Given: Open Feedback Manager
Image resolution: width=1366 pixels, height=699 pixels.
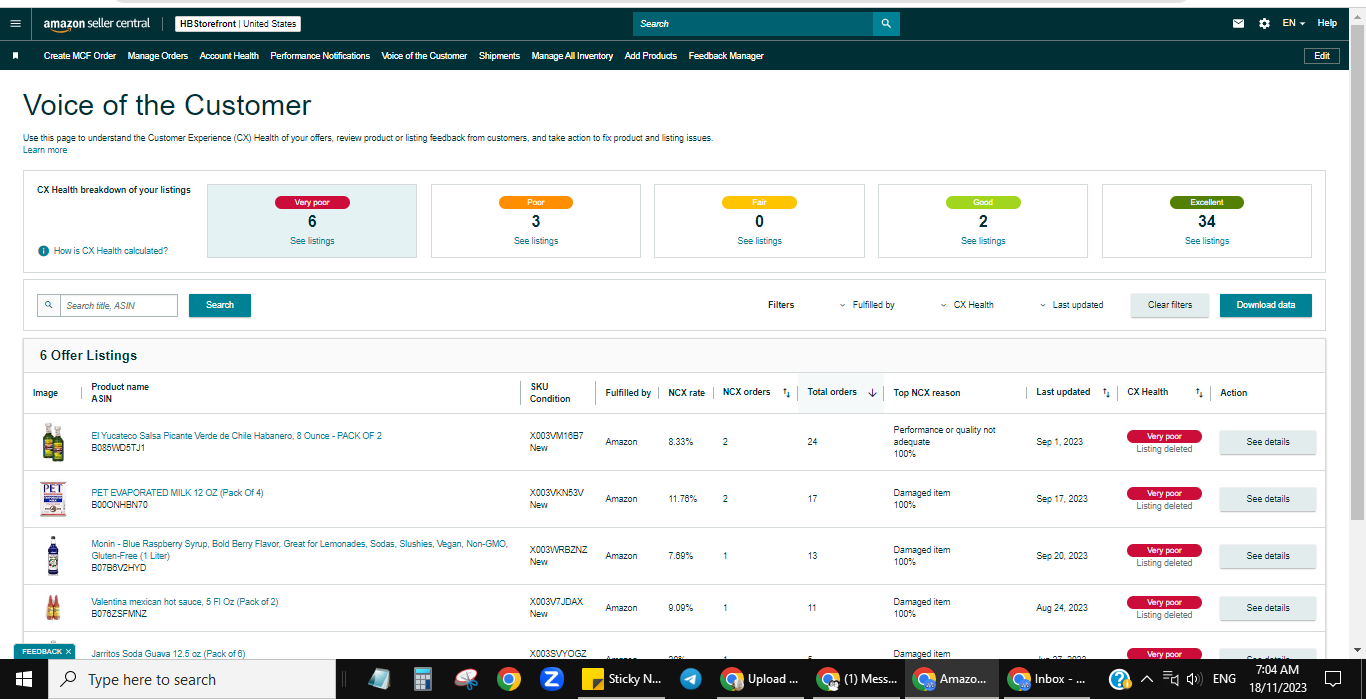Looking at the screenshot, I should tap(726, 56).
